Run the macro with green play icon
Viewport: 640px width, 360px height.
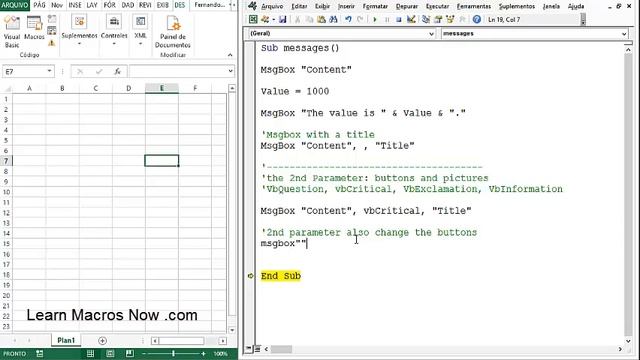[x=375, y=19]
